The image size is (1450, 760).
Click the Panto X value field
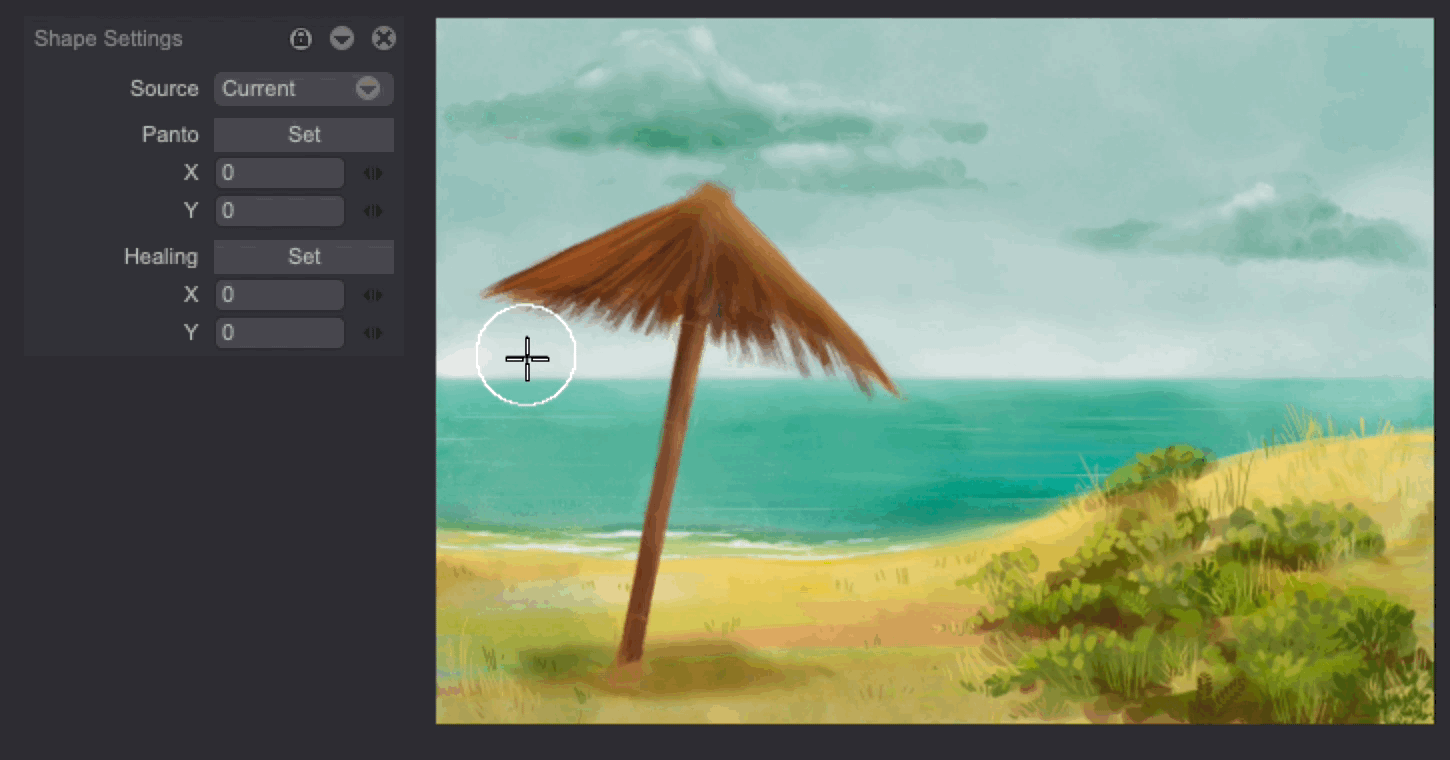tap(279, 173)
